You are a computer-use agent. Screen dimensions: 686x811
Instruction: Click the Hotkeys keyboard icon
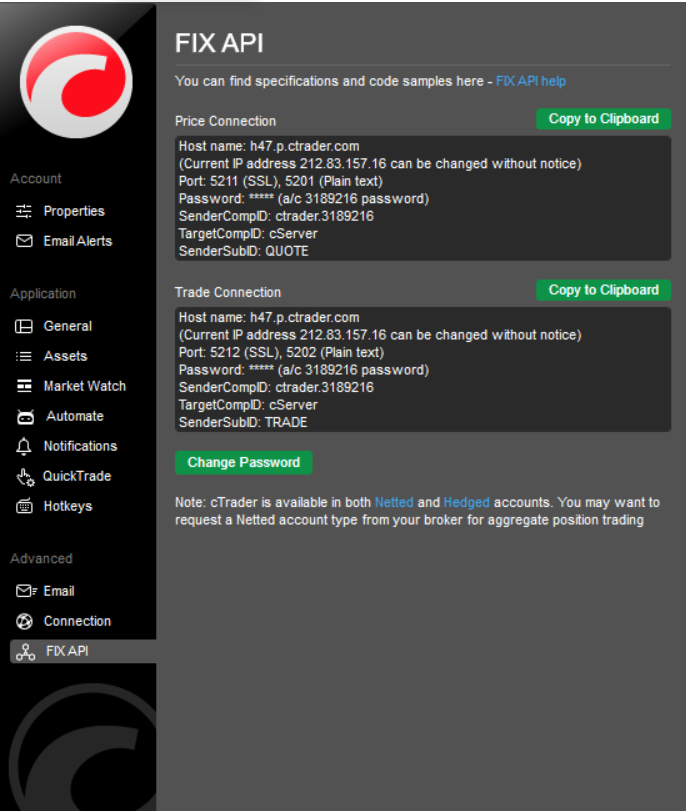24,506
